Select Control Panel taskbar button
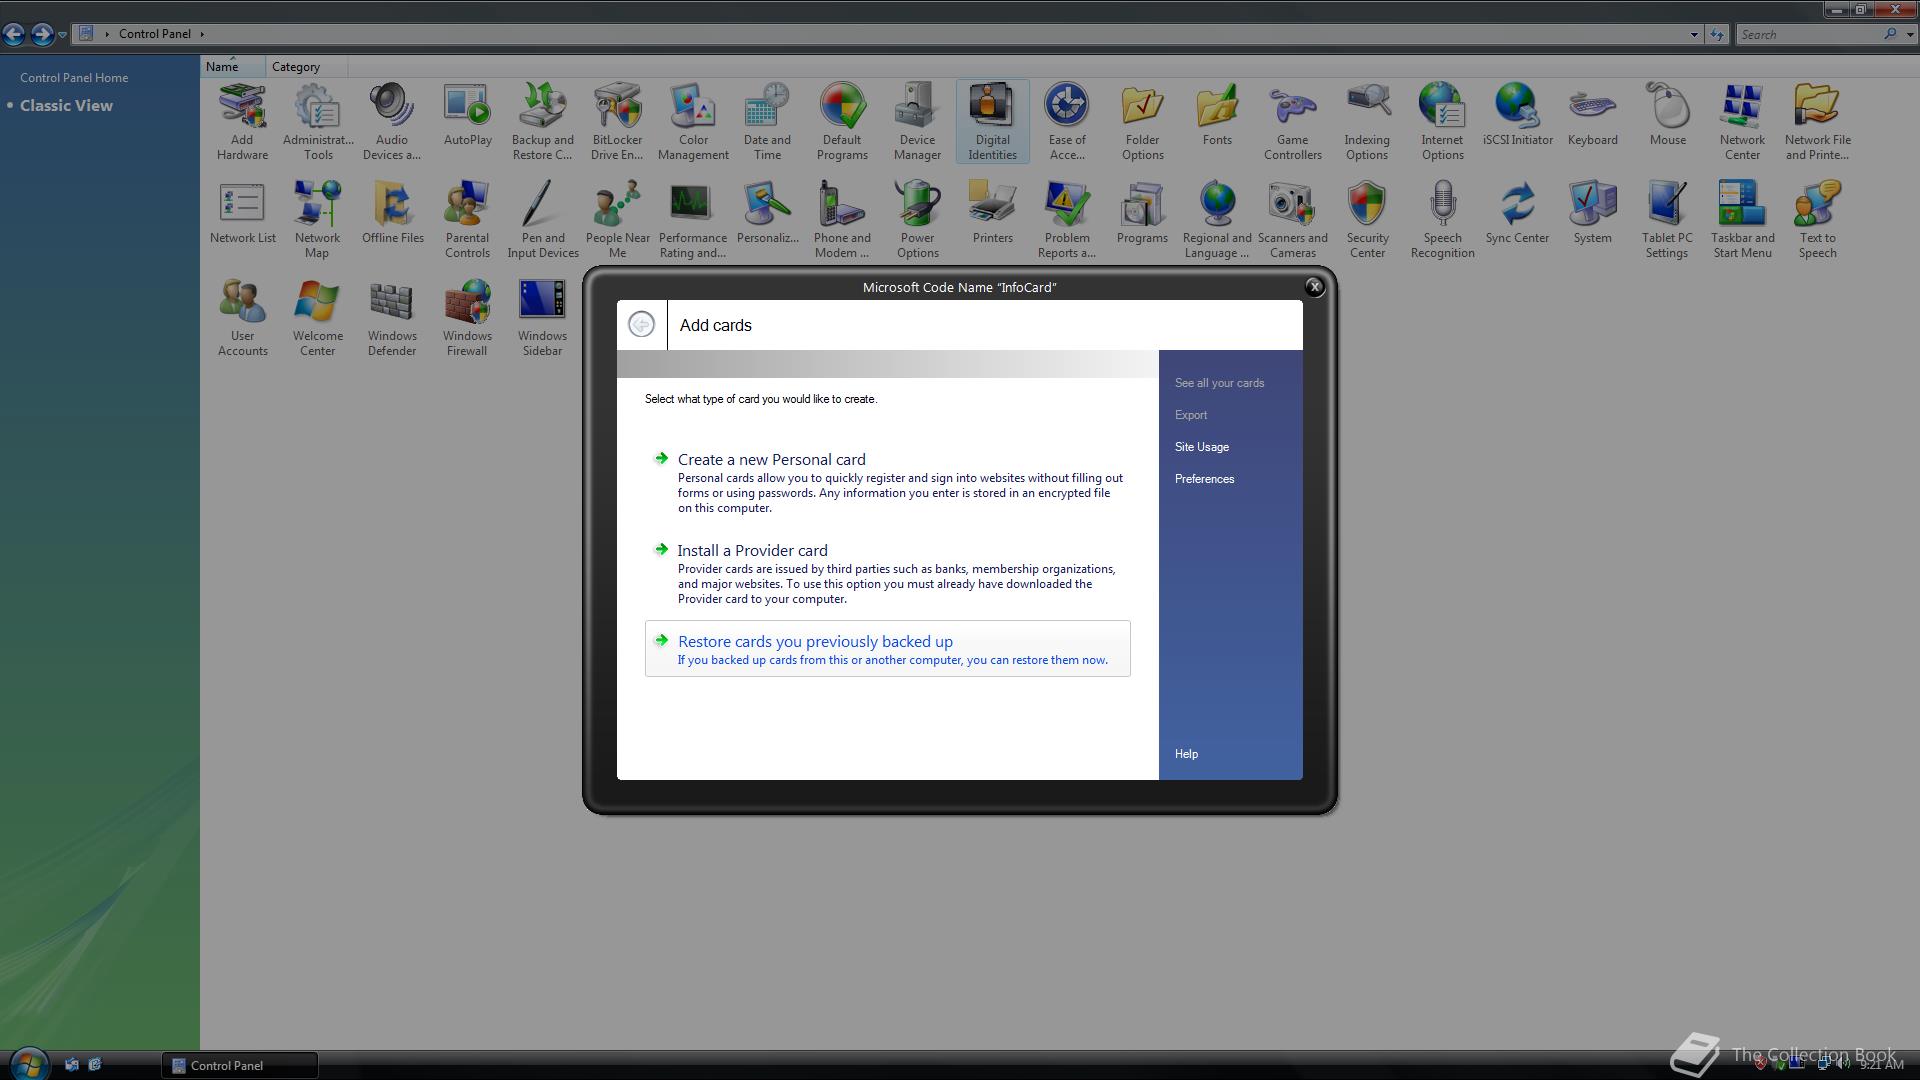 point(240,1065)
